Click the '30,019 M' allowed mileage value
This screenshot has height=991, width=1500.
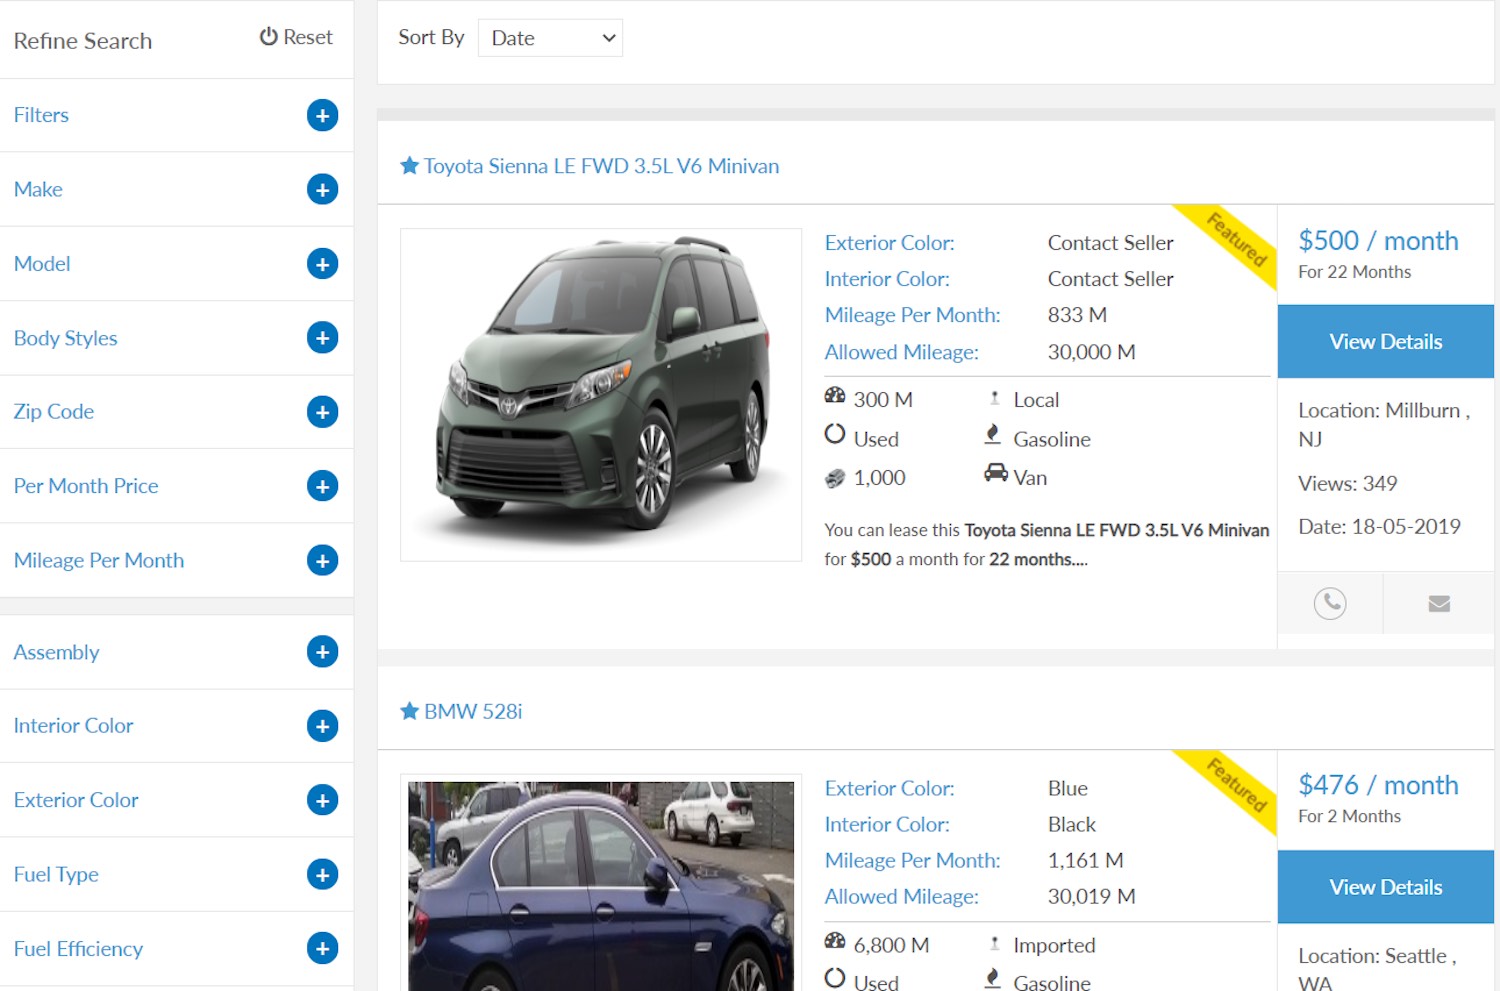(1091, 897)
